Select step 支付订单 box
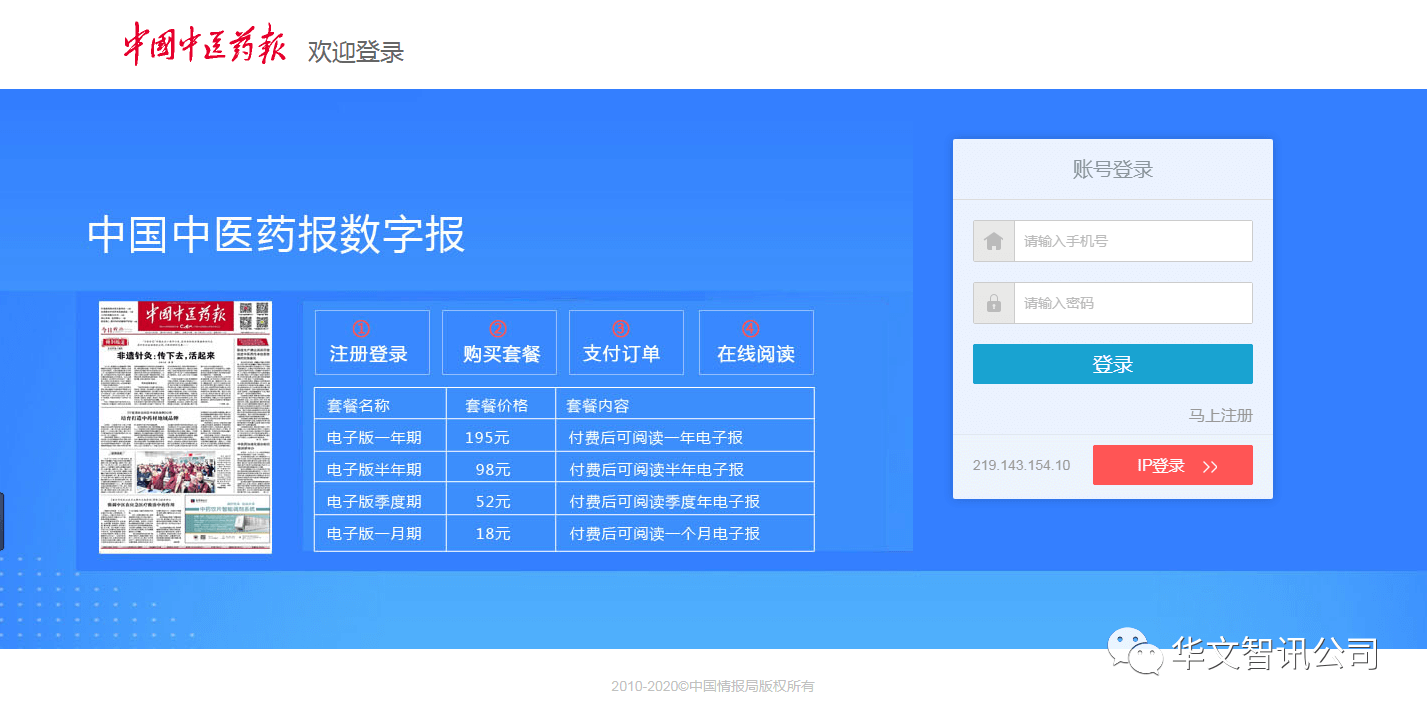1427x717 pixels. coord(626,342)
